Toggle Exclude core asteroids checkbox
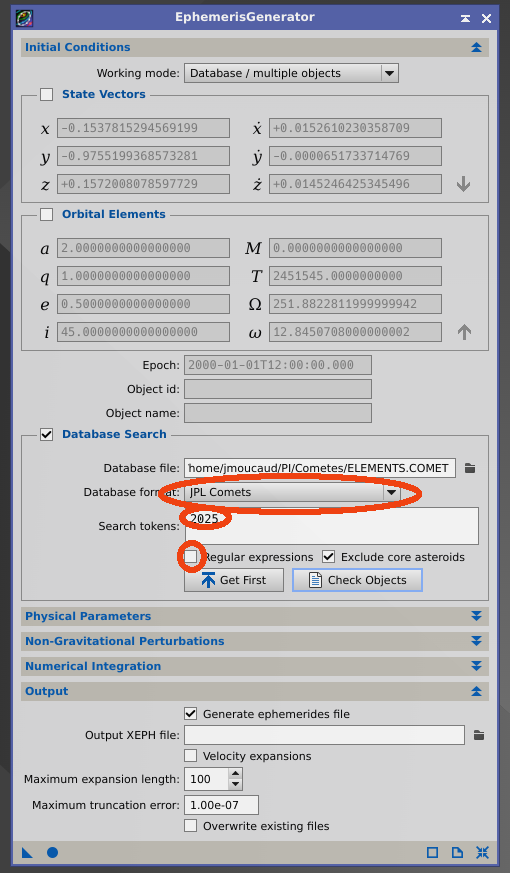 [x=328, y=557]
